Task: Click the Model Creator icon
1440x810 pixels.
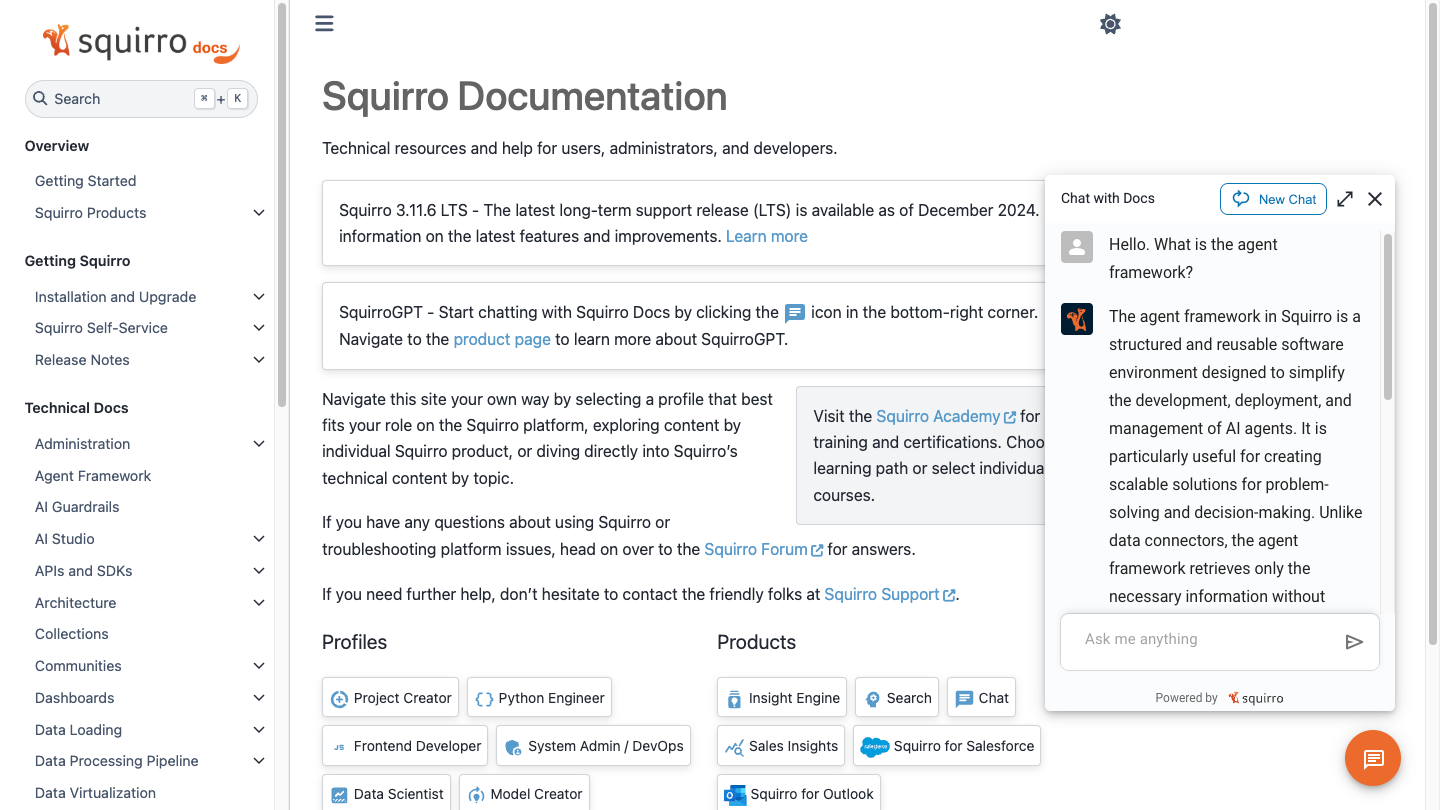Action: (x=476, y=795)
